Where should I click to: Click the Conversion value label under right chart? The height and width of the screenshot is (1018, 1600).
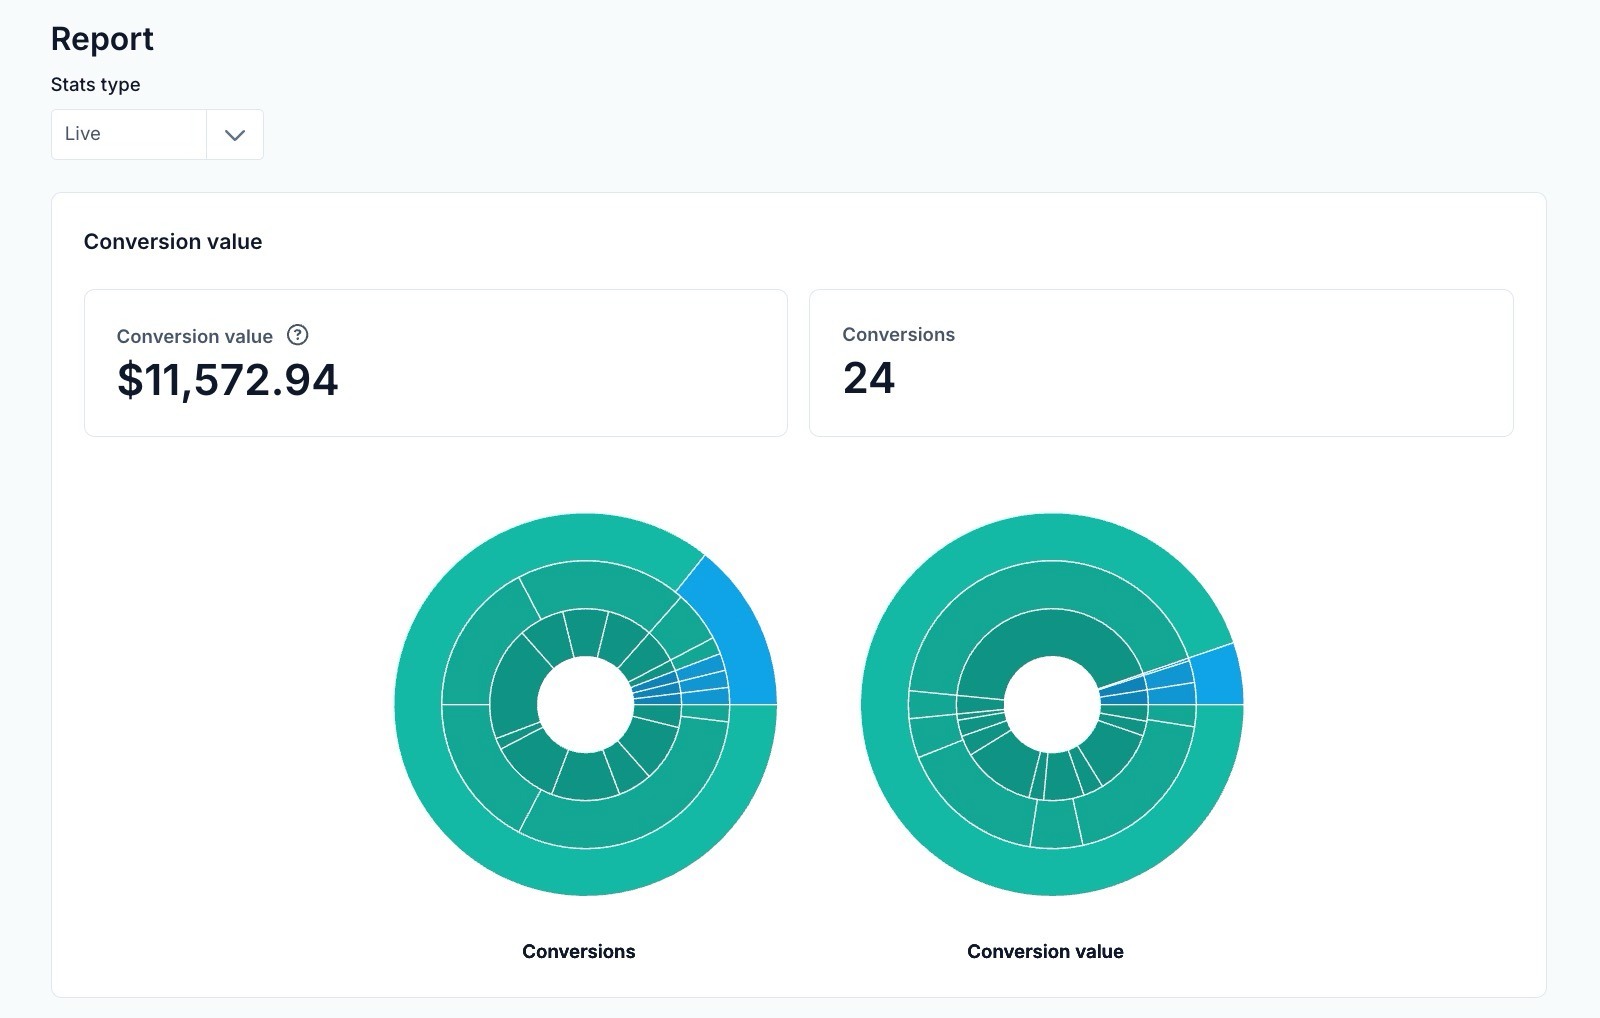(x=1045, y=952)
